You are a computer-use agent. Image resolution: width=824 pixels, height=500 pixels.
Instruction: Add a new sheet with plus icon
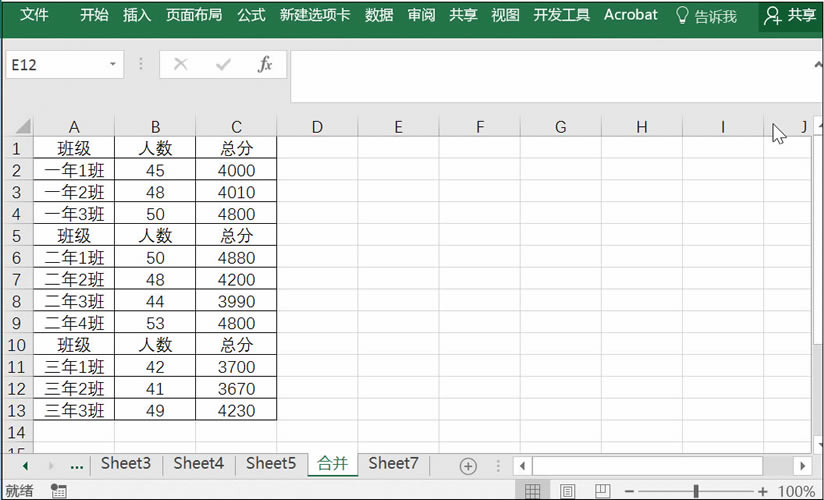tap(468, 466)
